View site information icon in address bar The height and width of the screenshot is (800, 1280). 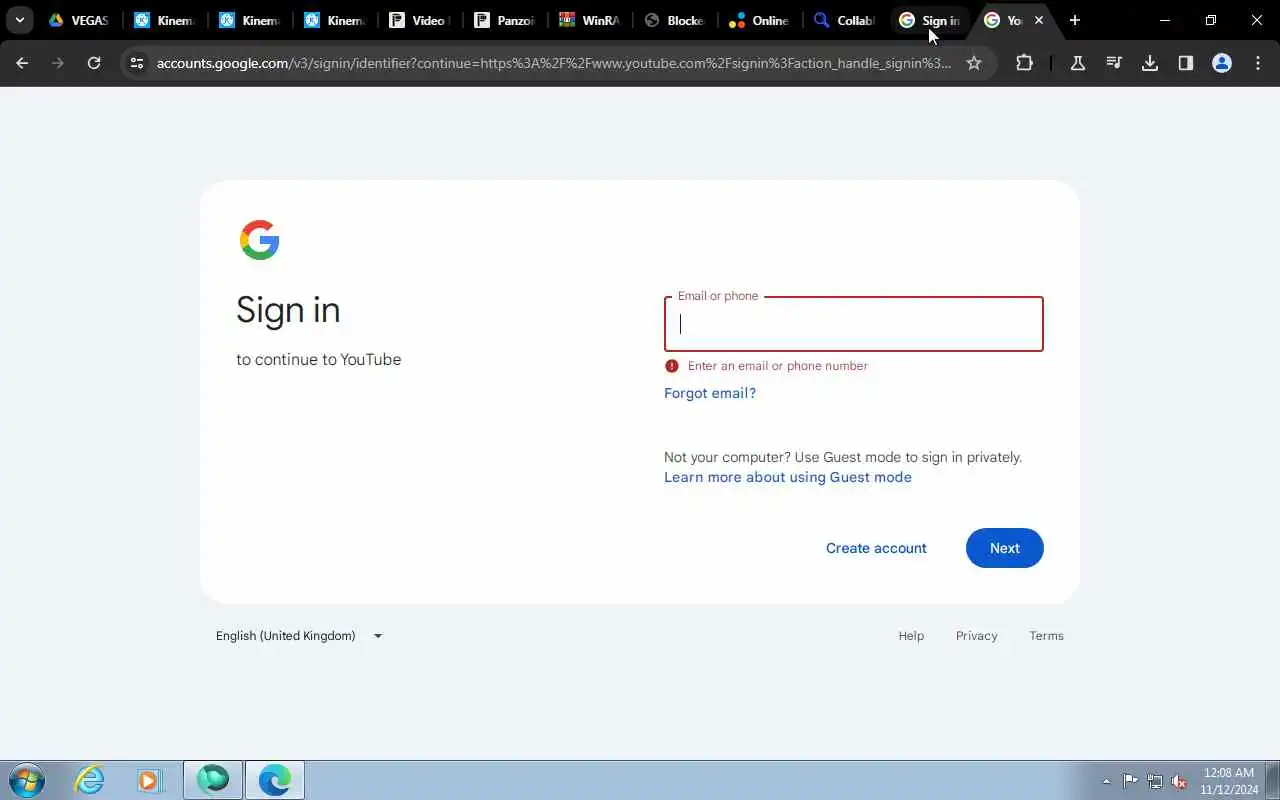pos(137,63)
